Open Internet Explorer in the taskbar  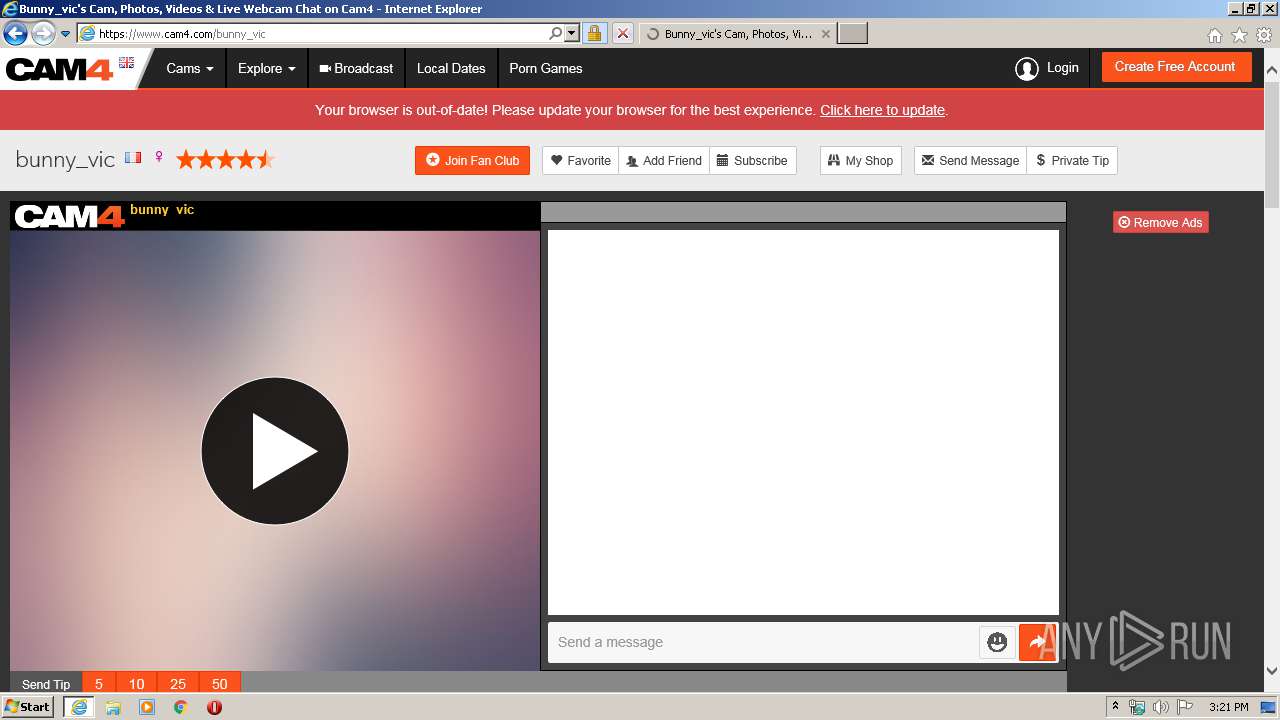[79, 707]
